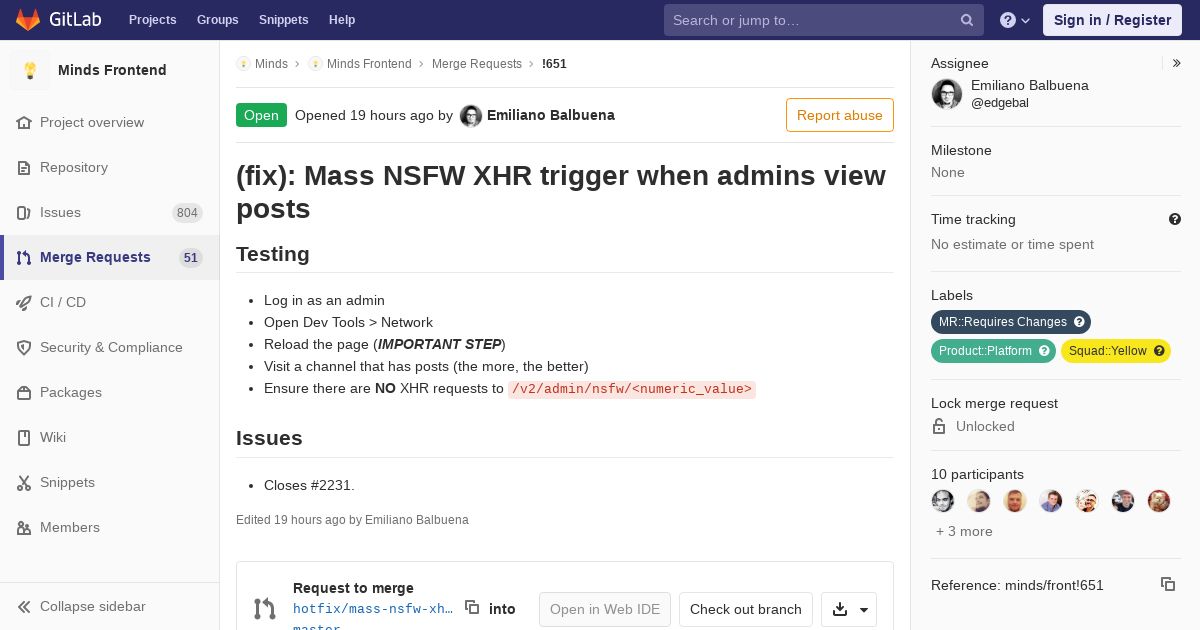1200x630 pixels.
Task: Click the Project overview home icon
Action: (x=24, y=122)
